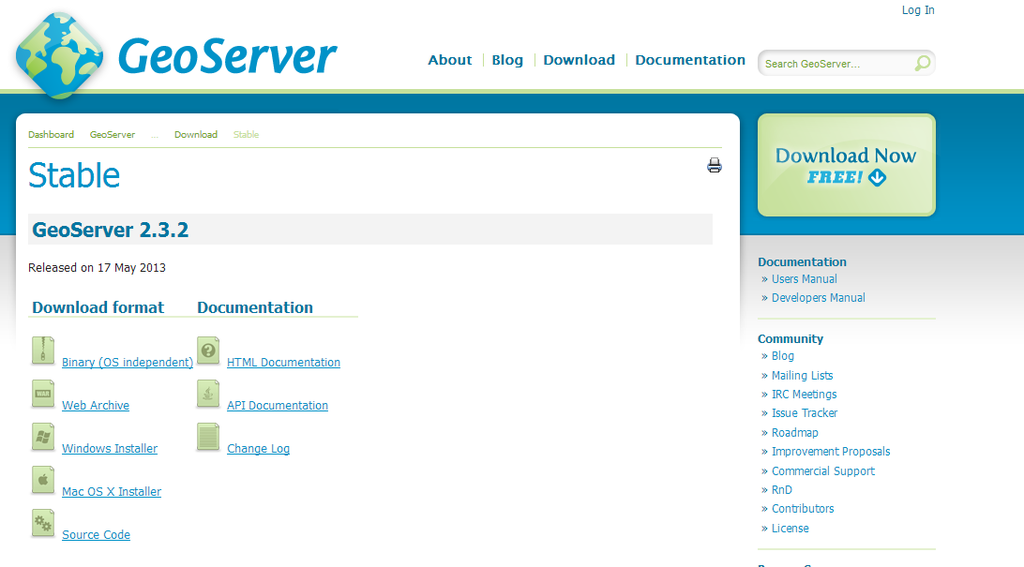Open Improvement Proposals link
This screenshot has height=567, width=1024.
(x=831, y=451)
